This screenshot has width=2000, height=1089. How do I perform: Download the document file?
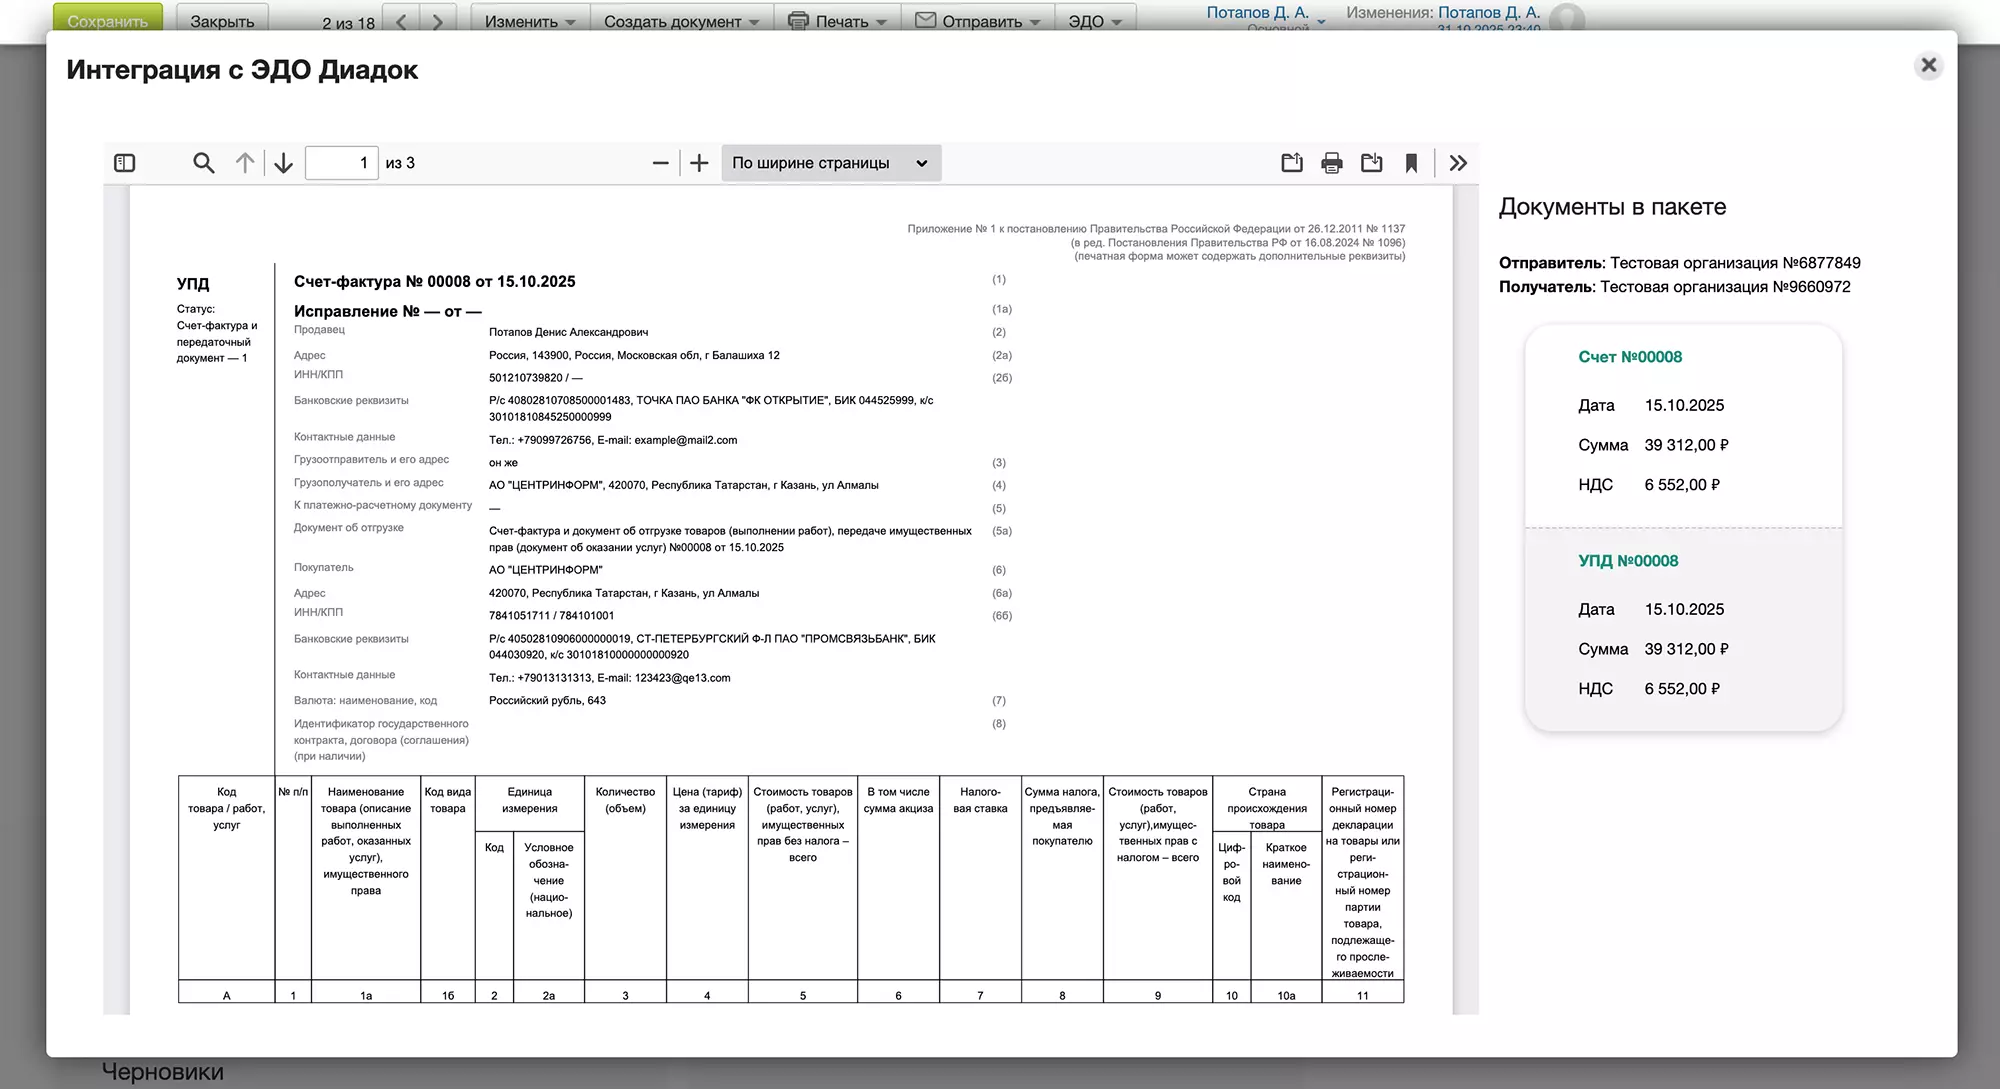pyautogui.click(x=1372, y=163)
